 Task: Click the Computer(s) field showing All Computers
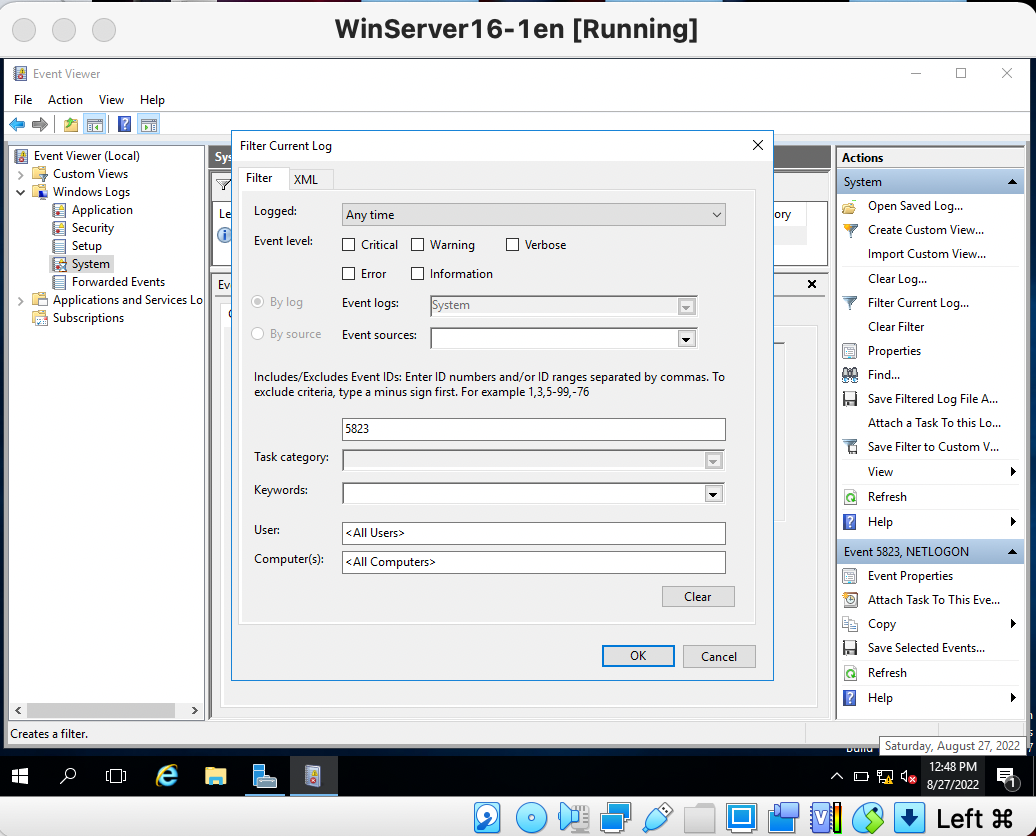534,562
